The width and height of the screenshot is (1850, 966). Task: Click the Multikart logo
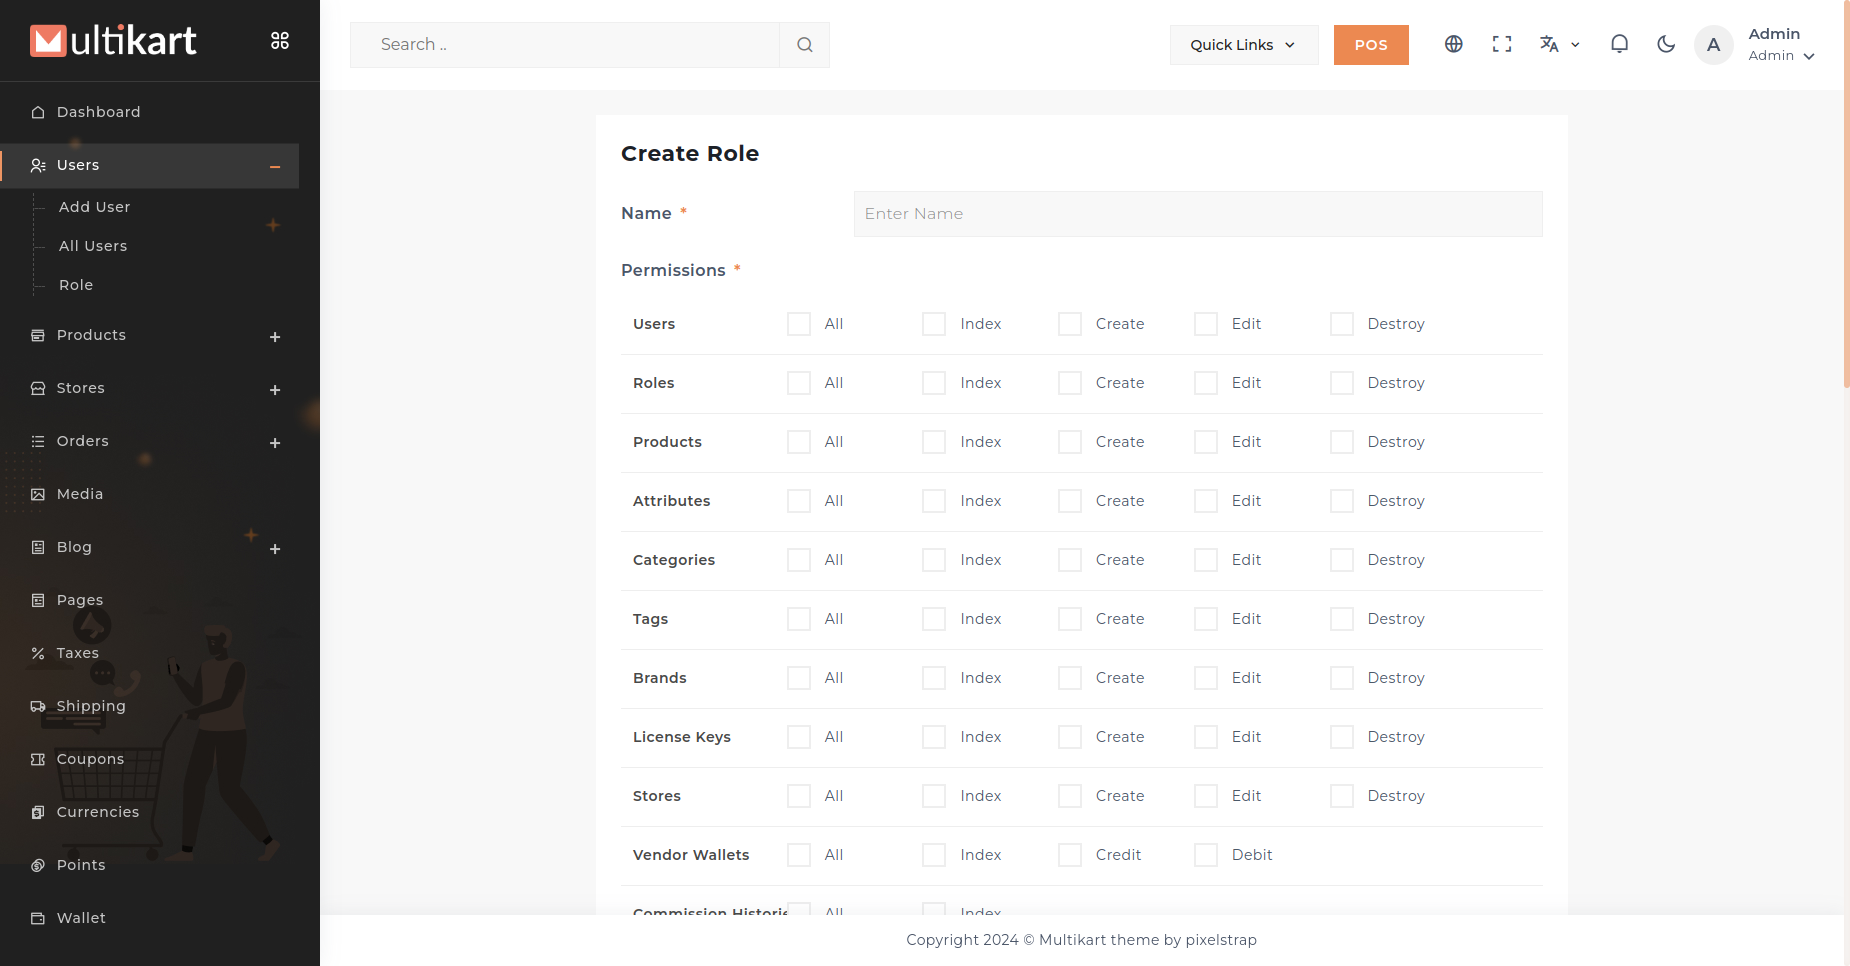[113, 41]
